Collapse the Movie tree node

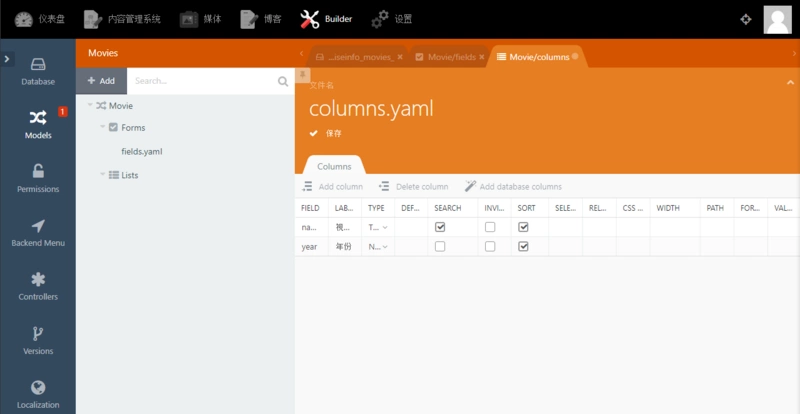click(90, 105)
